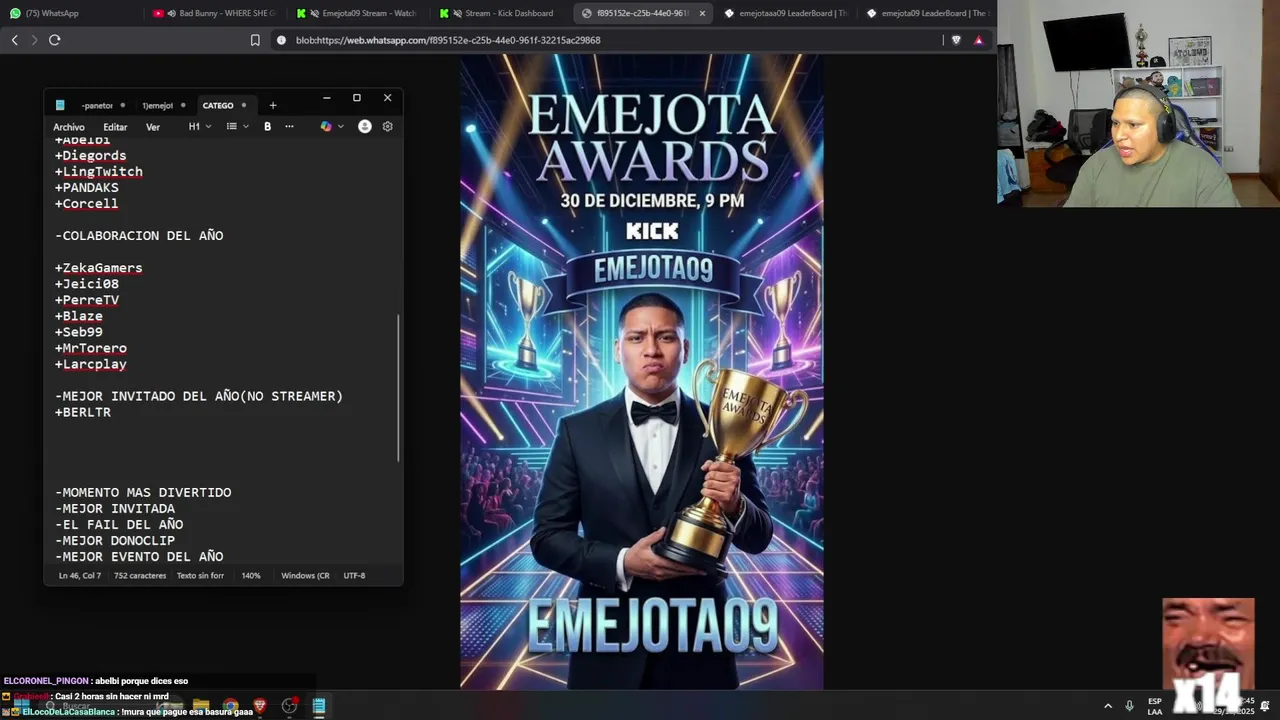Click '+BERLTR' line in Notepad
Screen dimensions: 1280x720
pyautogui.click(x=82, y=412)
